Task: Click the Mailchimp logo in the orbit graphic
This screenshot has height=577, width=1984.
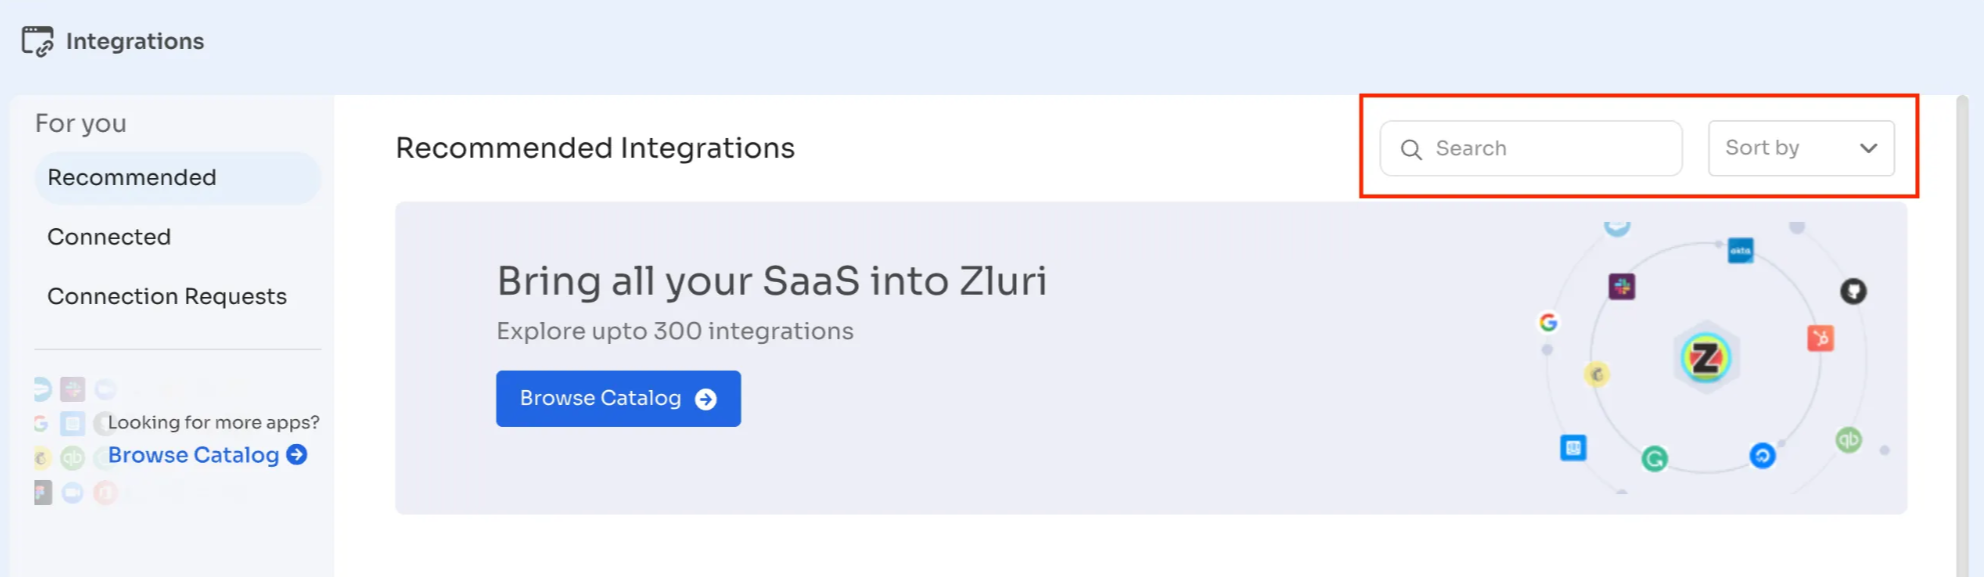Action: pyautogui.click(x=1597, y=374)
